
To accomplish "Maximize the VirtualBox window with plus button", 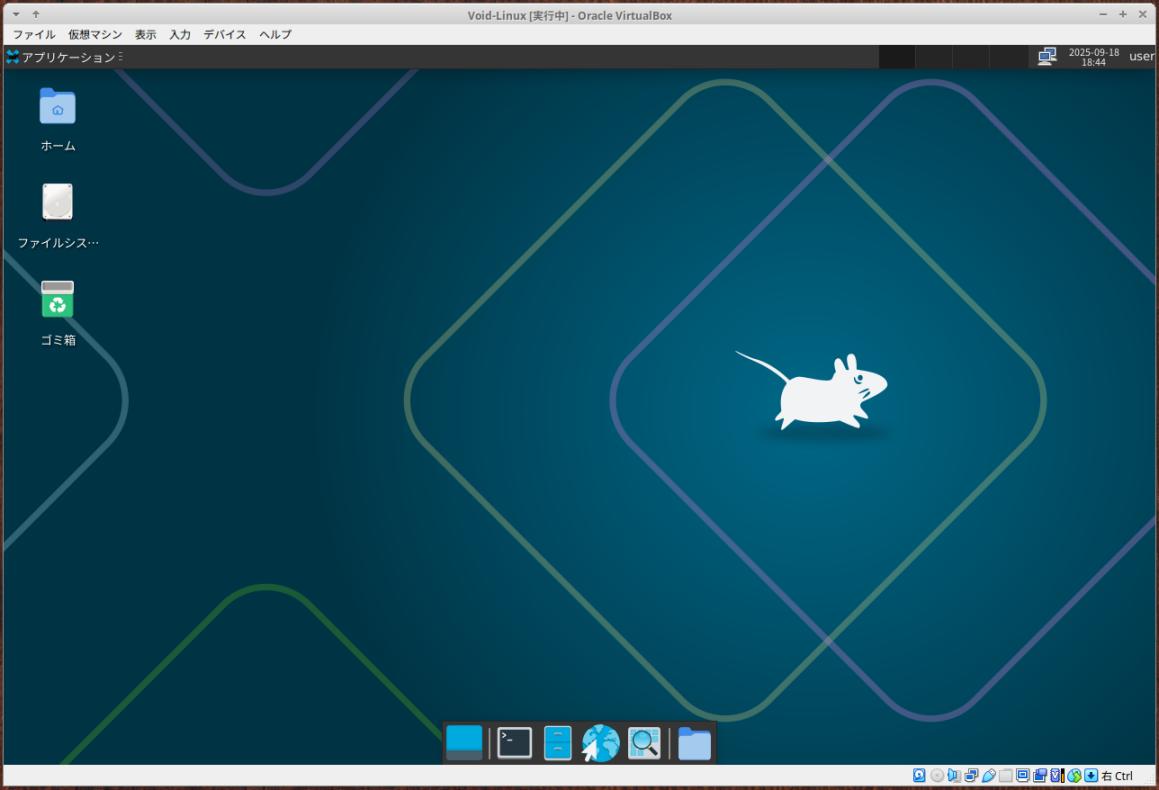I will (1123, 14).
